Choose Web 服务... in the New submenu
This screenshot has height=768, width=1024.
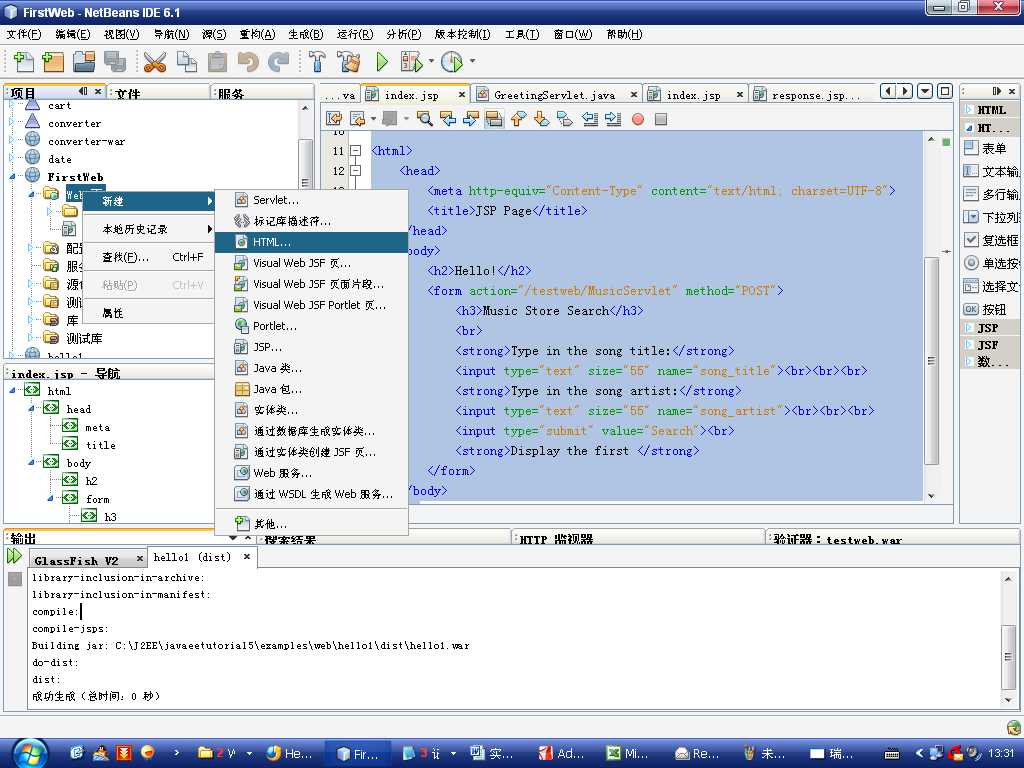pos(312,473)
